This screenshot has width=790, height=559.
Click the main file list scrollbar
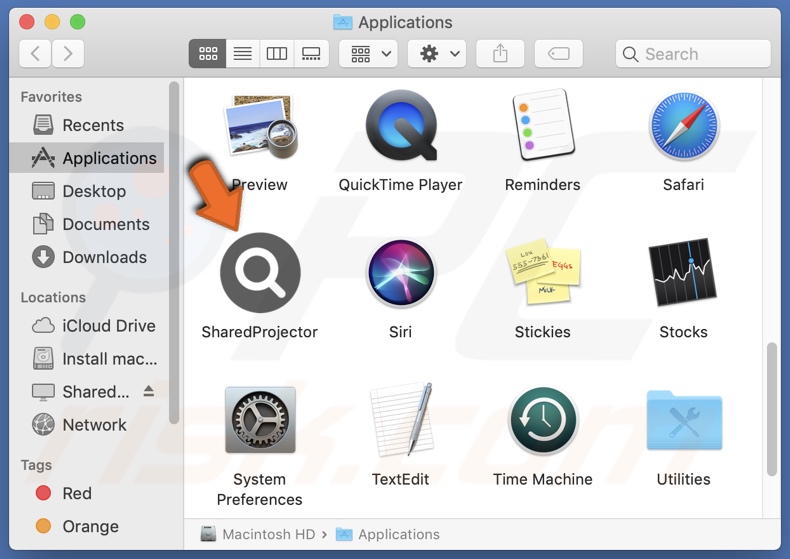click(x=771, y=409)
